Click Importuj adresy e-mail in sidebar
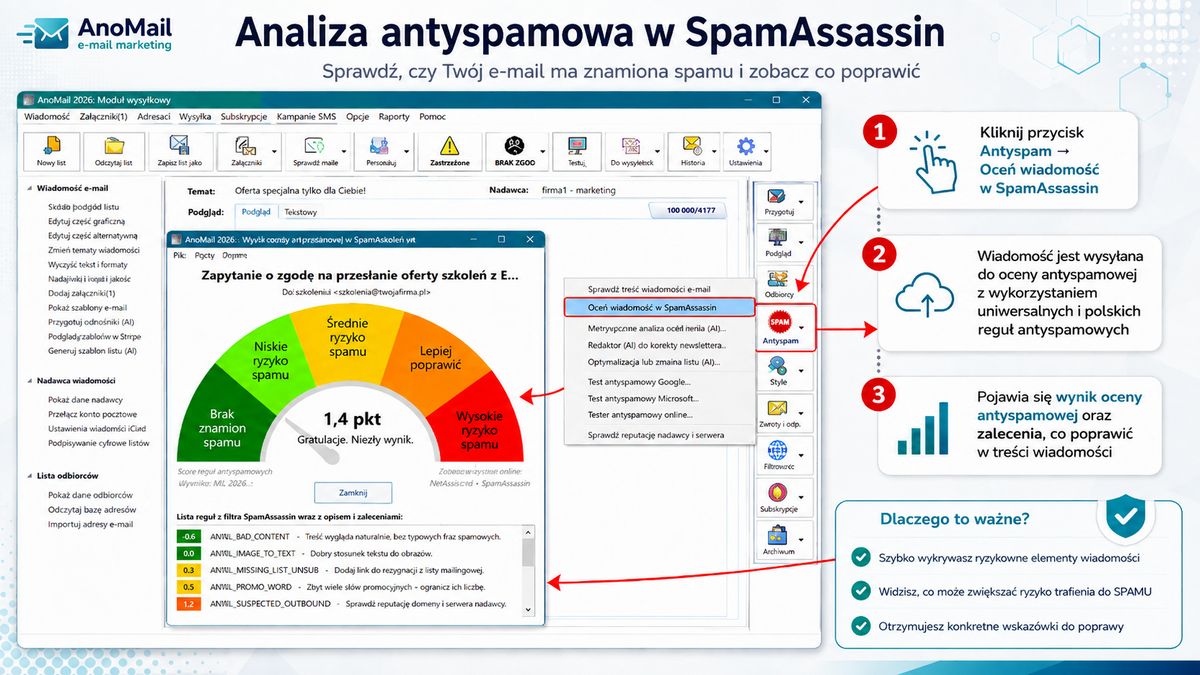The width and height of the screenshot is (1200, 675). [90, 524]
